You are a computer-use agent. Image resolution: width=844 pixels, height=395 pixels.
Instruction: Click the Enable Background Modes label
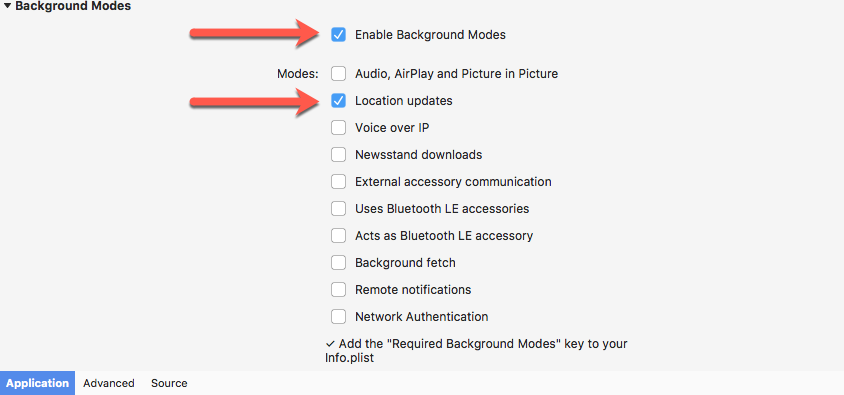[x=430, y=35]
